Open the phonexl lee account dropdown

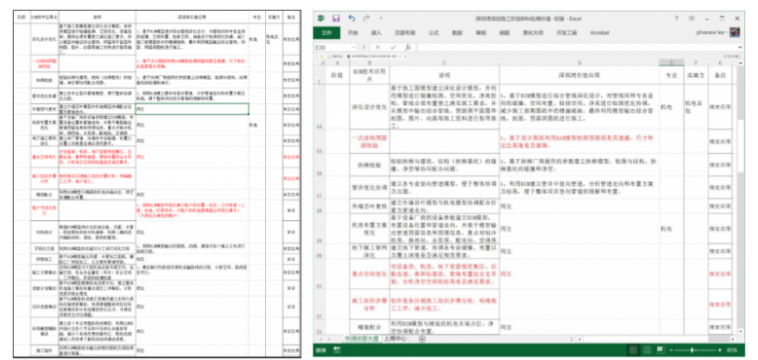pyautogui.click(x=711, y=33)
